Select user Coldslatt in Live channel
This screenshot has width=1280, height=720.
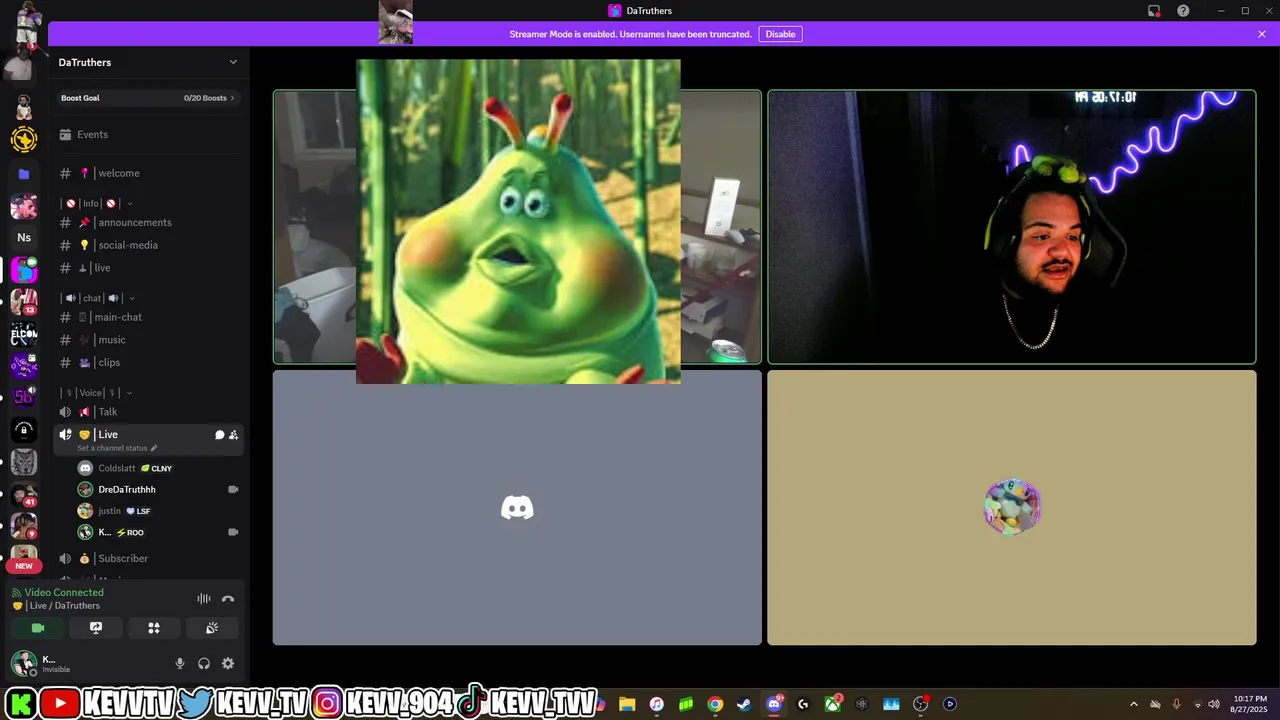pyautogui.click(x=116, y=468)
